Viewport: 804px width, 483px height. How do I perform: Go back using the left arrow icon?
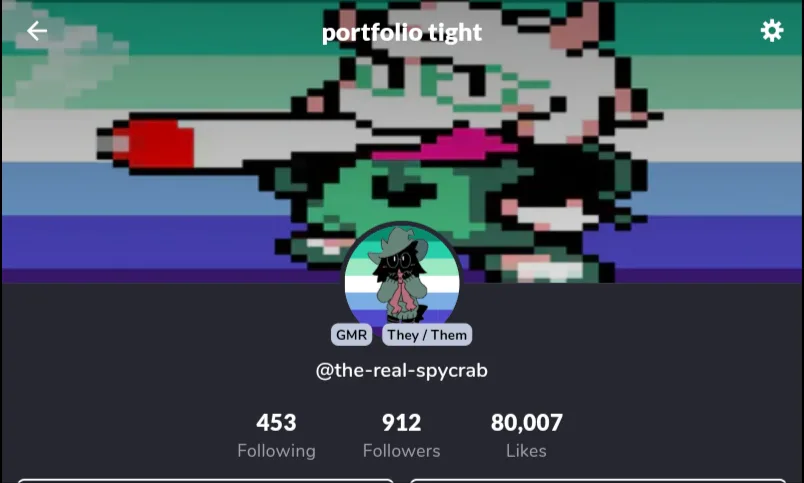[x=37, y=31]
